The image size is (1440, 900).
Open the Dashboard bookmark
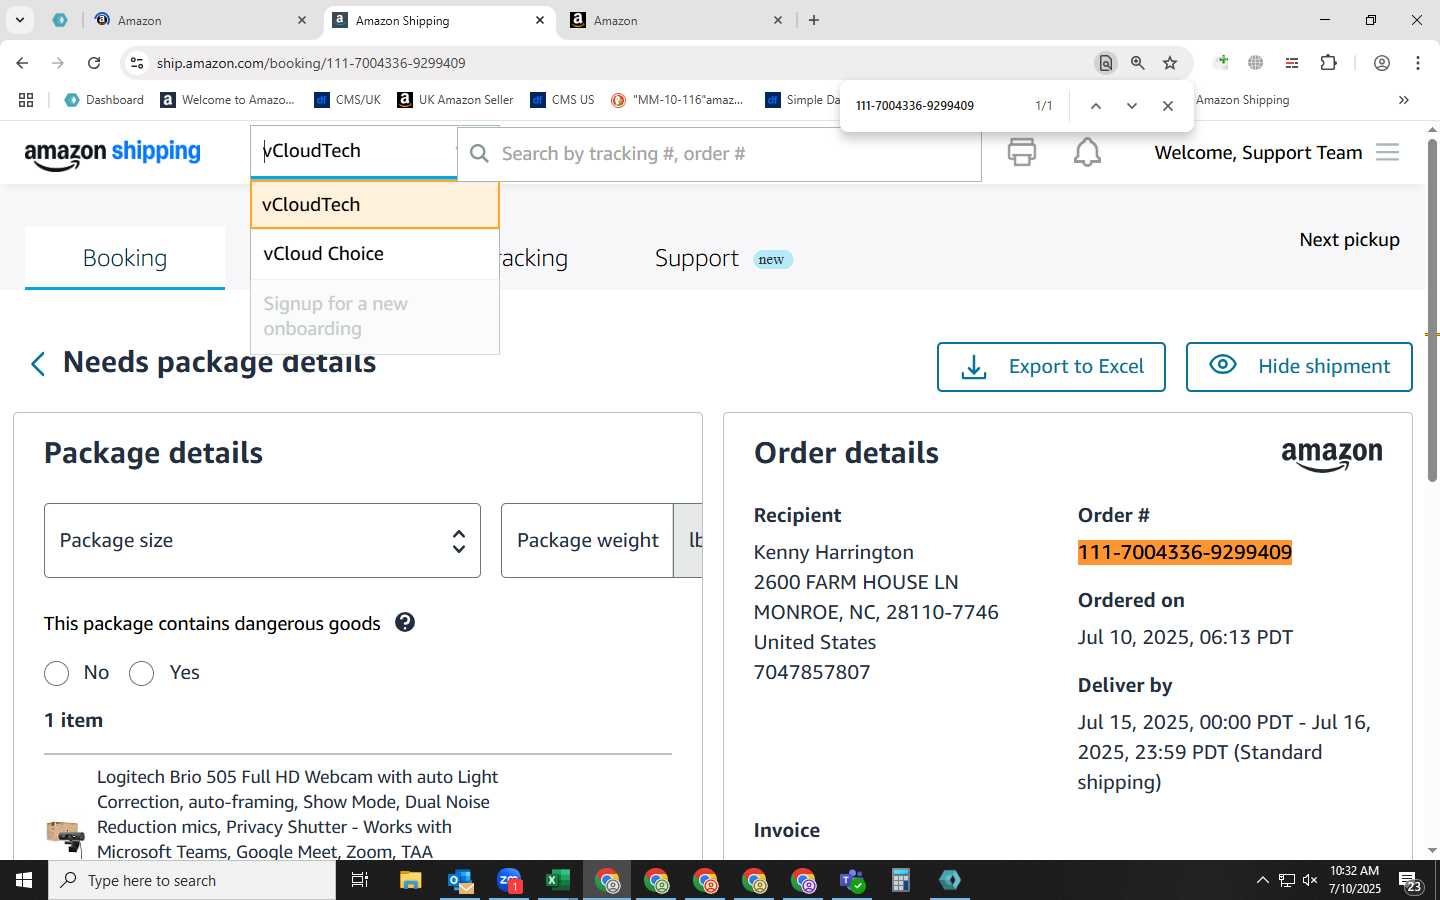(104, 100)
